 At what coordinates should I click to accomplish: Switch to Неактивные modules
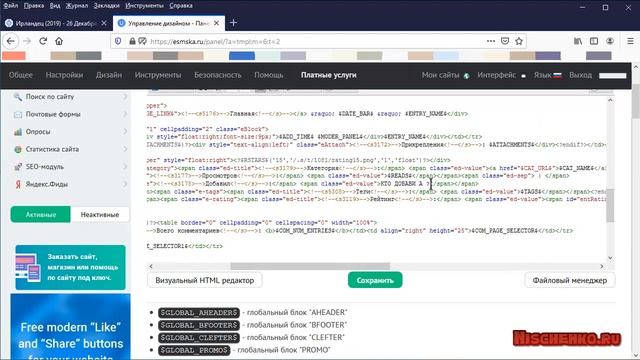[100, 214]
